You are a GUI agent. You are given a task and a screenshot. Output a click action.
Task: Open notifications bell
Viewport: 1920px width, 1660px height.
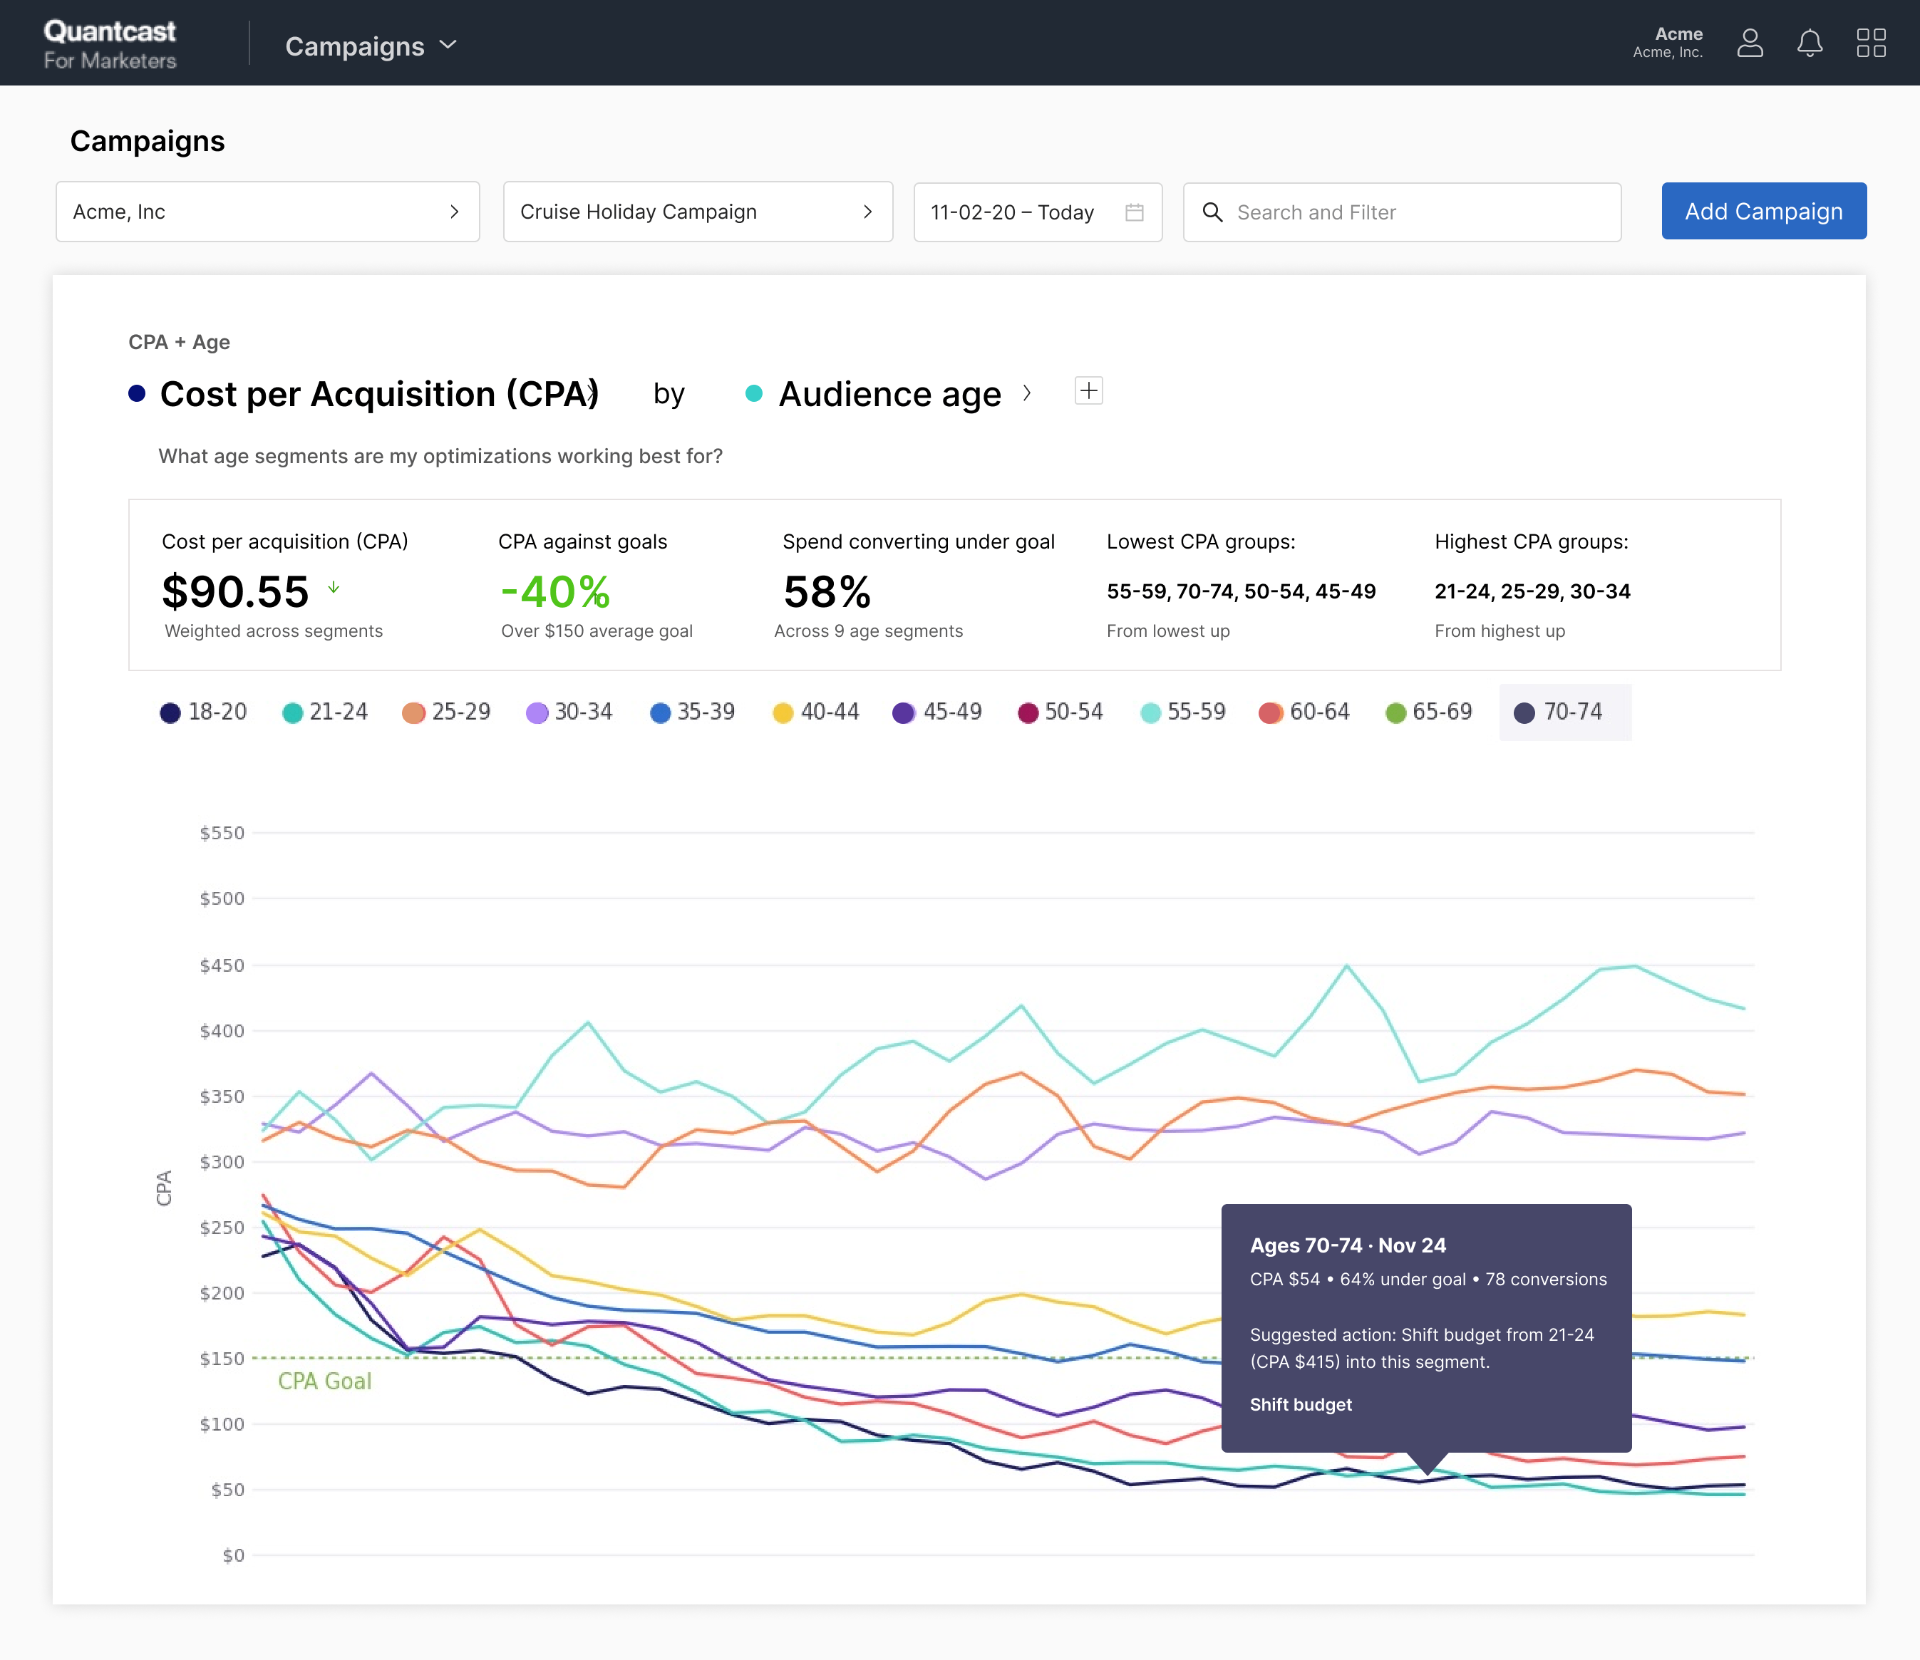click(x=1810, y=43)
